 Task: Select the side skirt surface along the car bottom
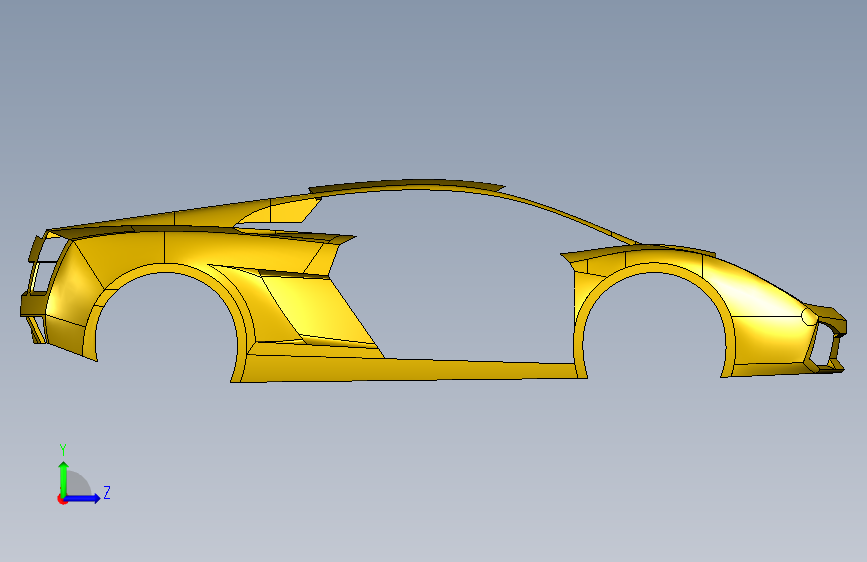(409, 369)
